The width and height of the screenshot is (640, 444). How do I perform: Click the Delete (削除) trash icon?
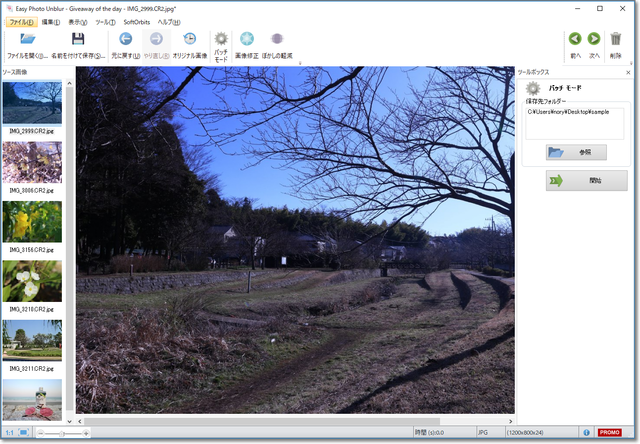click(x=616, y=40)
